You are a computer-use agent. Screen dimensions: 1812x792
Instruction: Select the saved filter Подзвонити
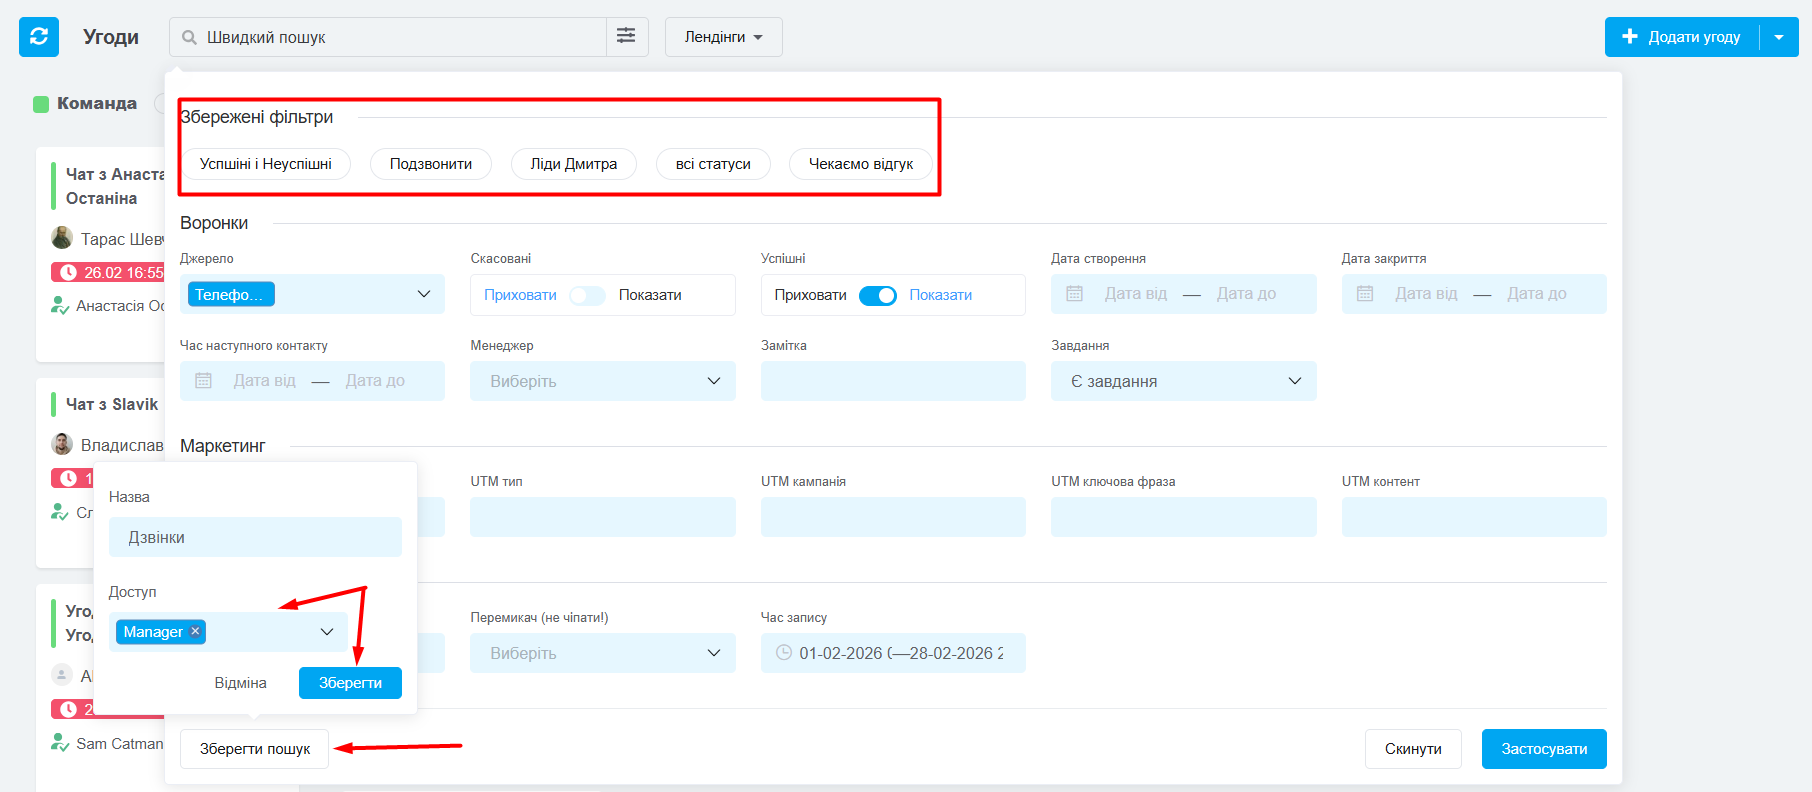pos(430,164)
